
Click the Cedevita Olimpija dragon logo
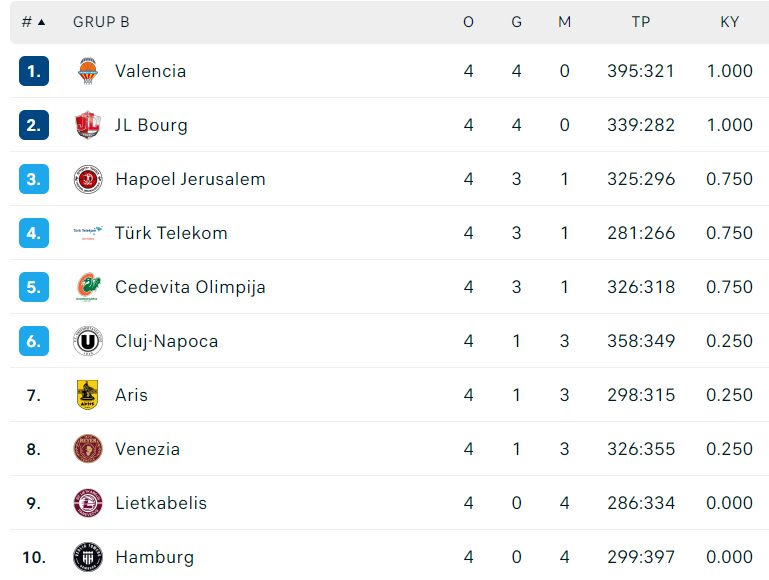[x=88, y=287]
